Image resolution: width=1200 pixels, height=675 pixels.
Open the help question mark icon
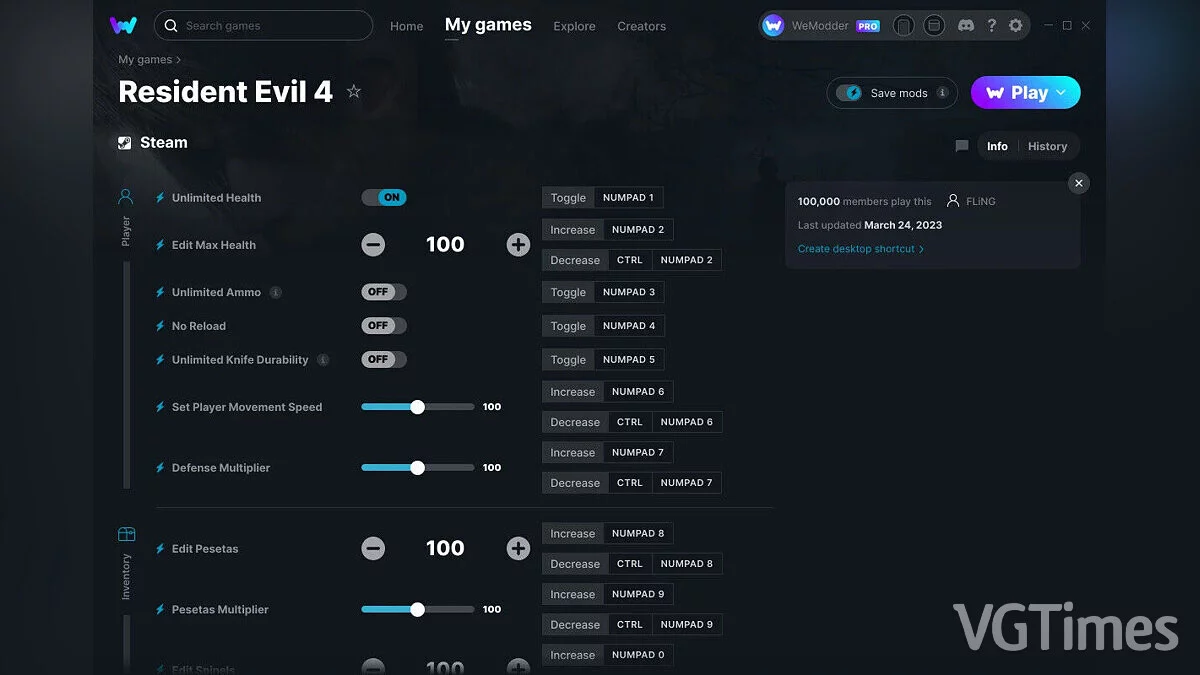point(991,26)
